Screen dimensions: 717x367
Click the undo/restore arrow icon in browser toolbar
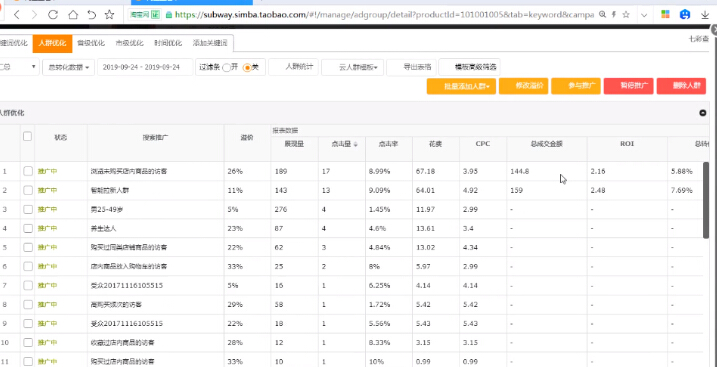click(x=91, y=15)
